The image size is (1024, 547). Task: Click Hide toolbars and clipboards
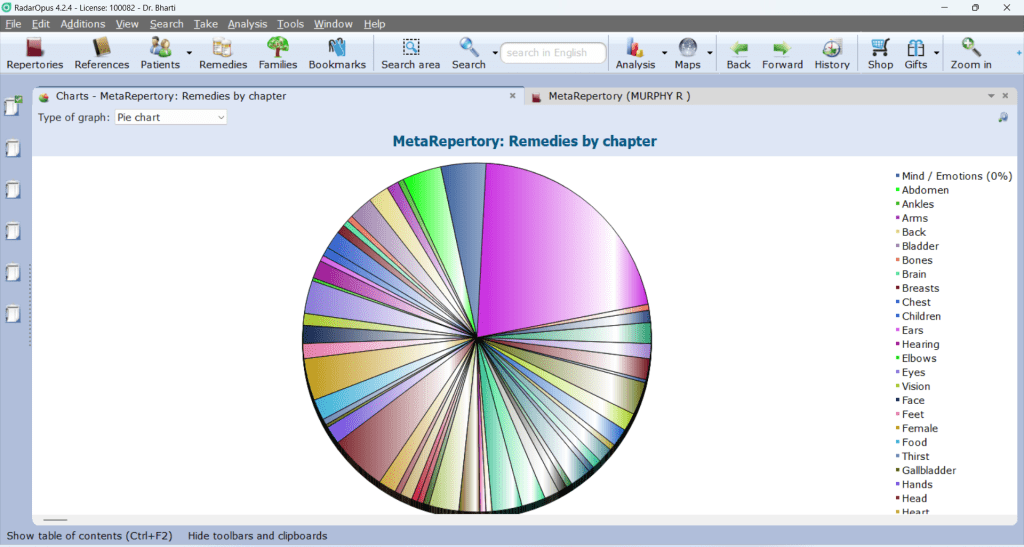pyautogui.click(x=257, y=536)
